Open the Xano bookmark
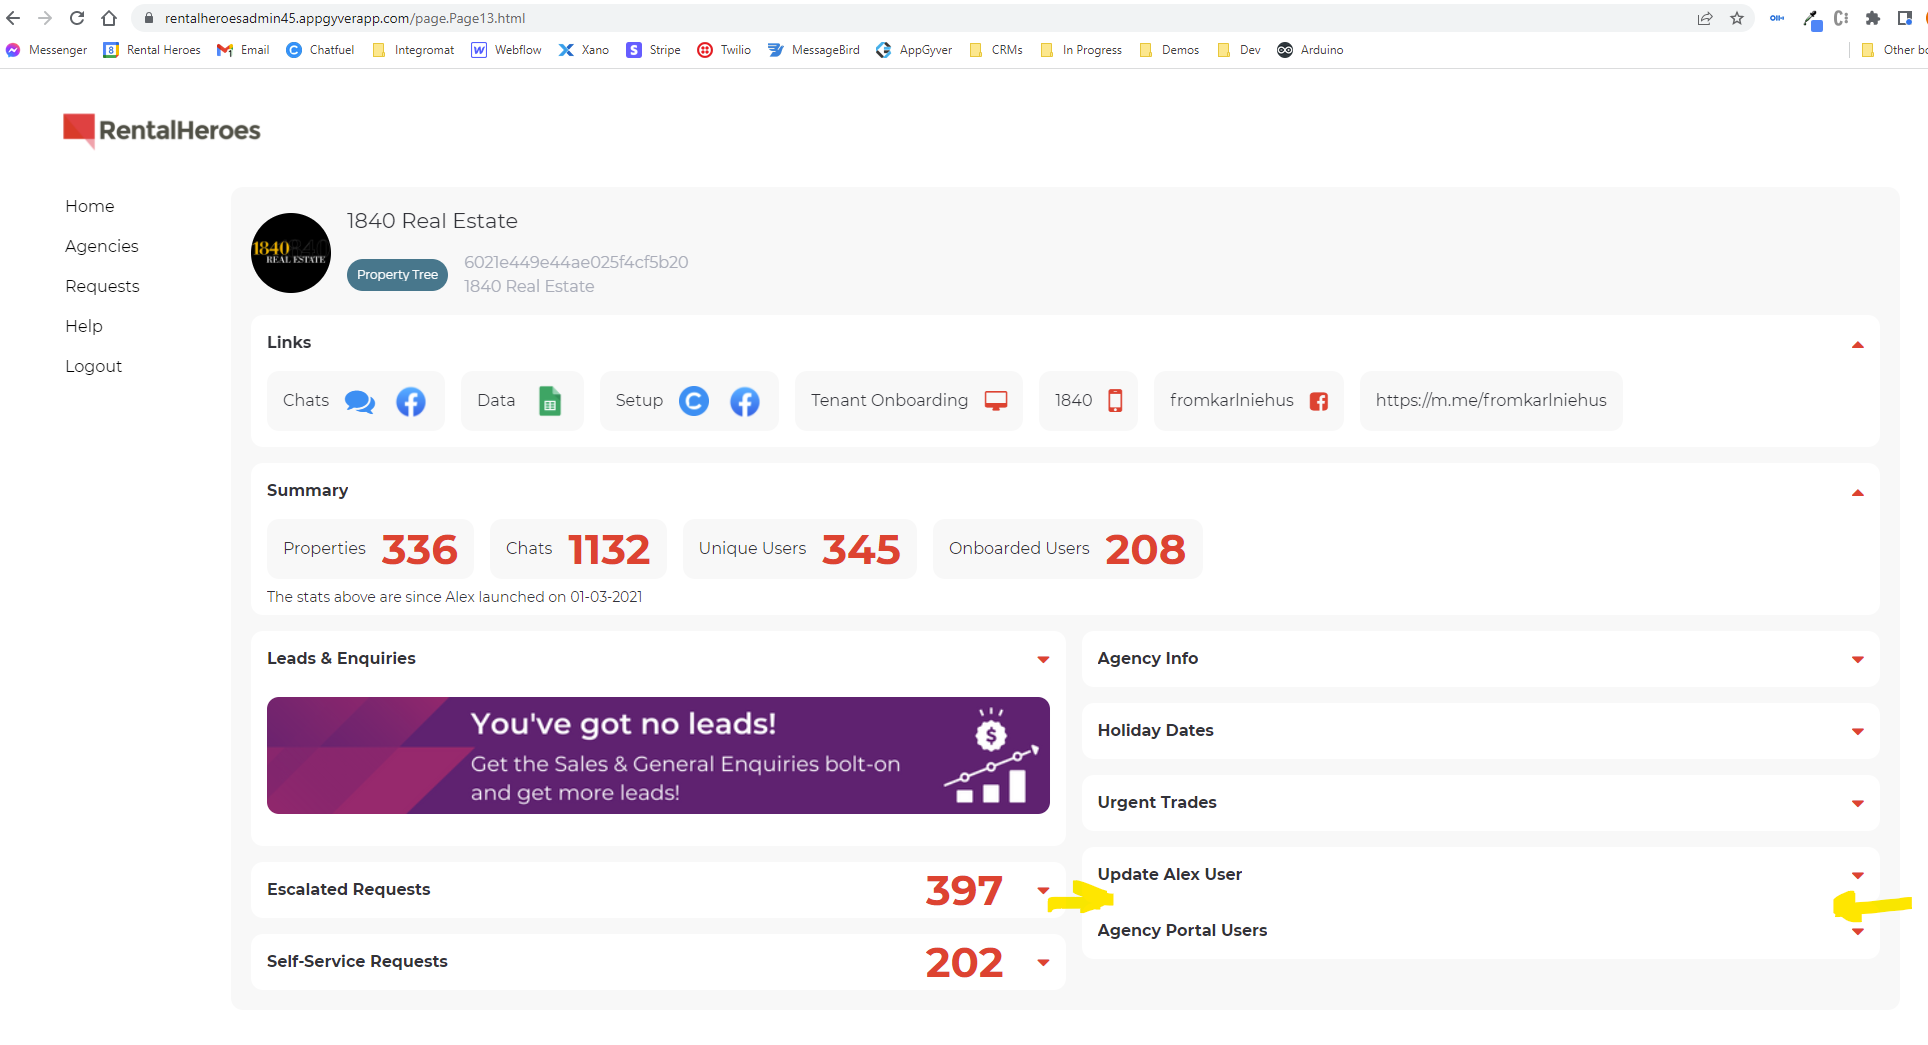1928x1045 pixels. [584, 50]
